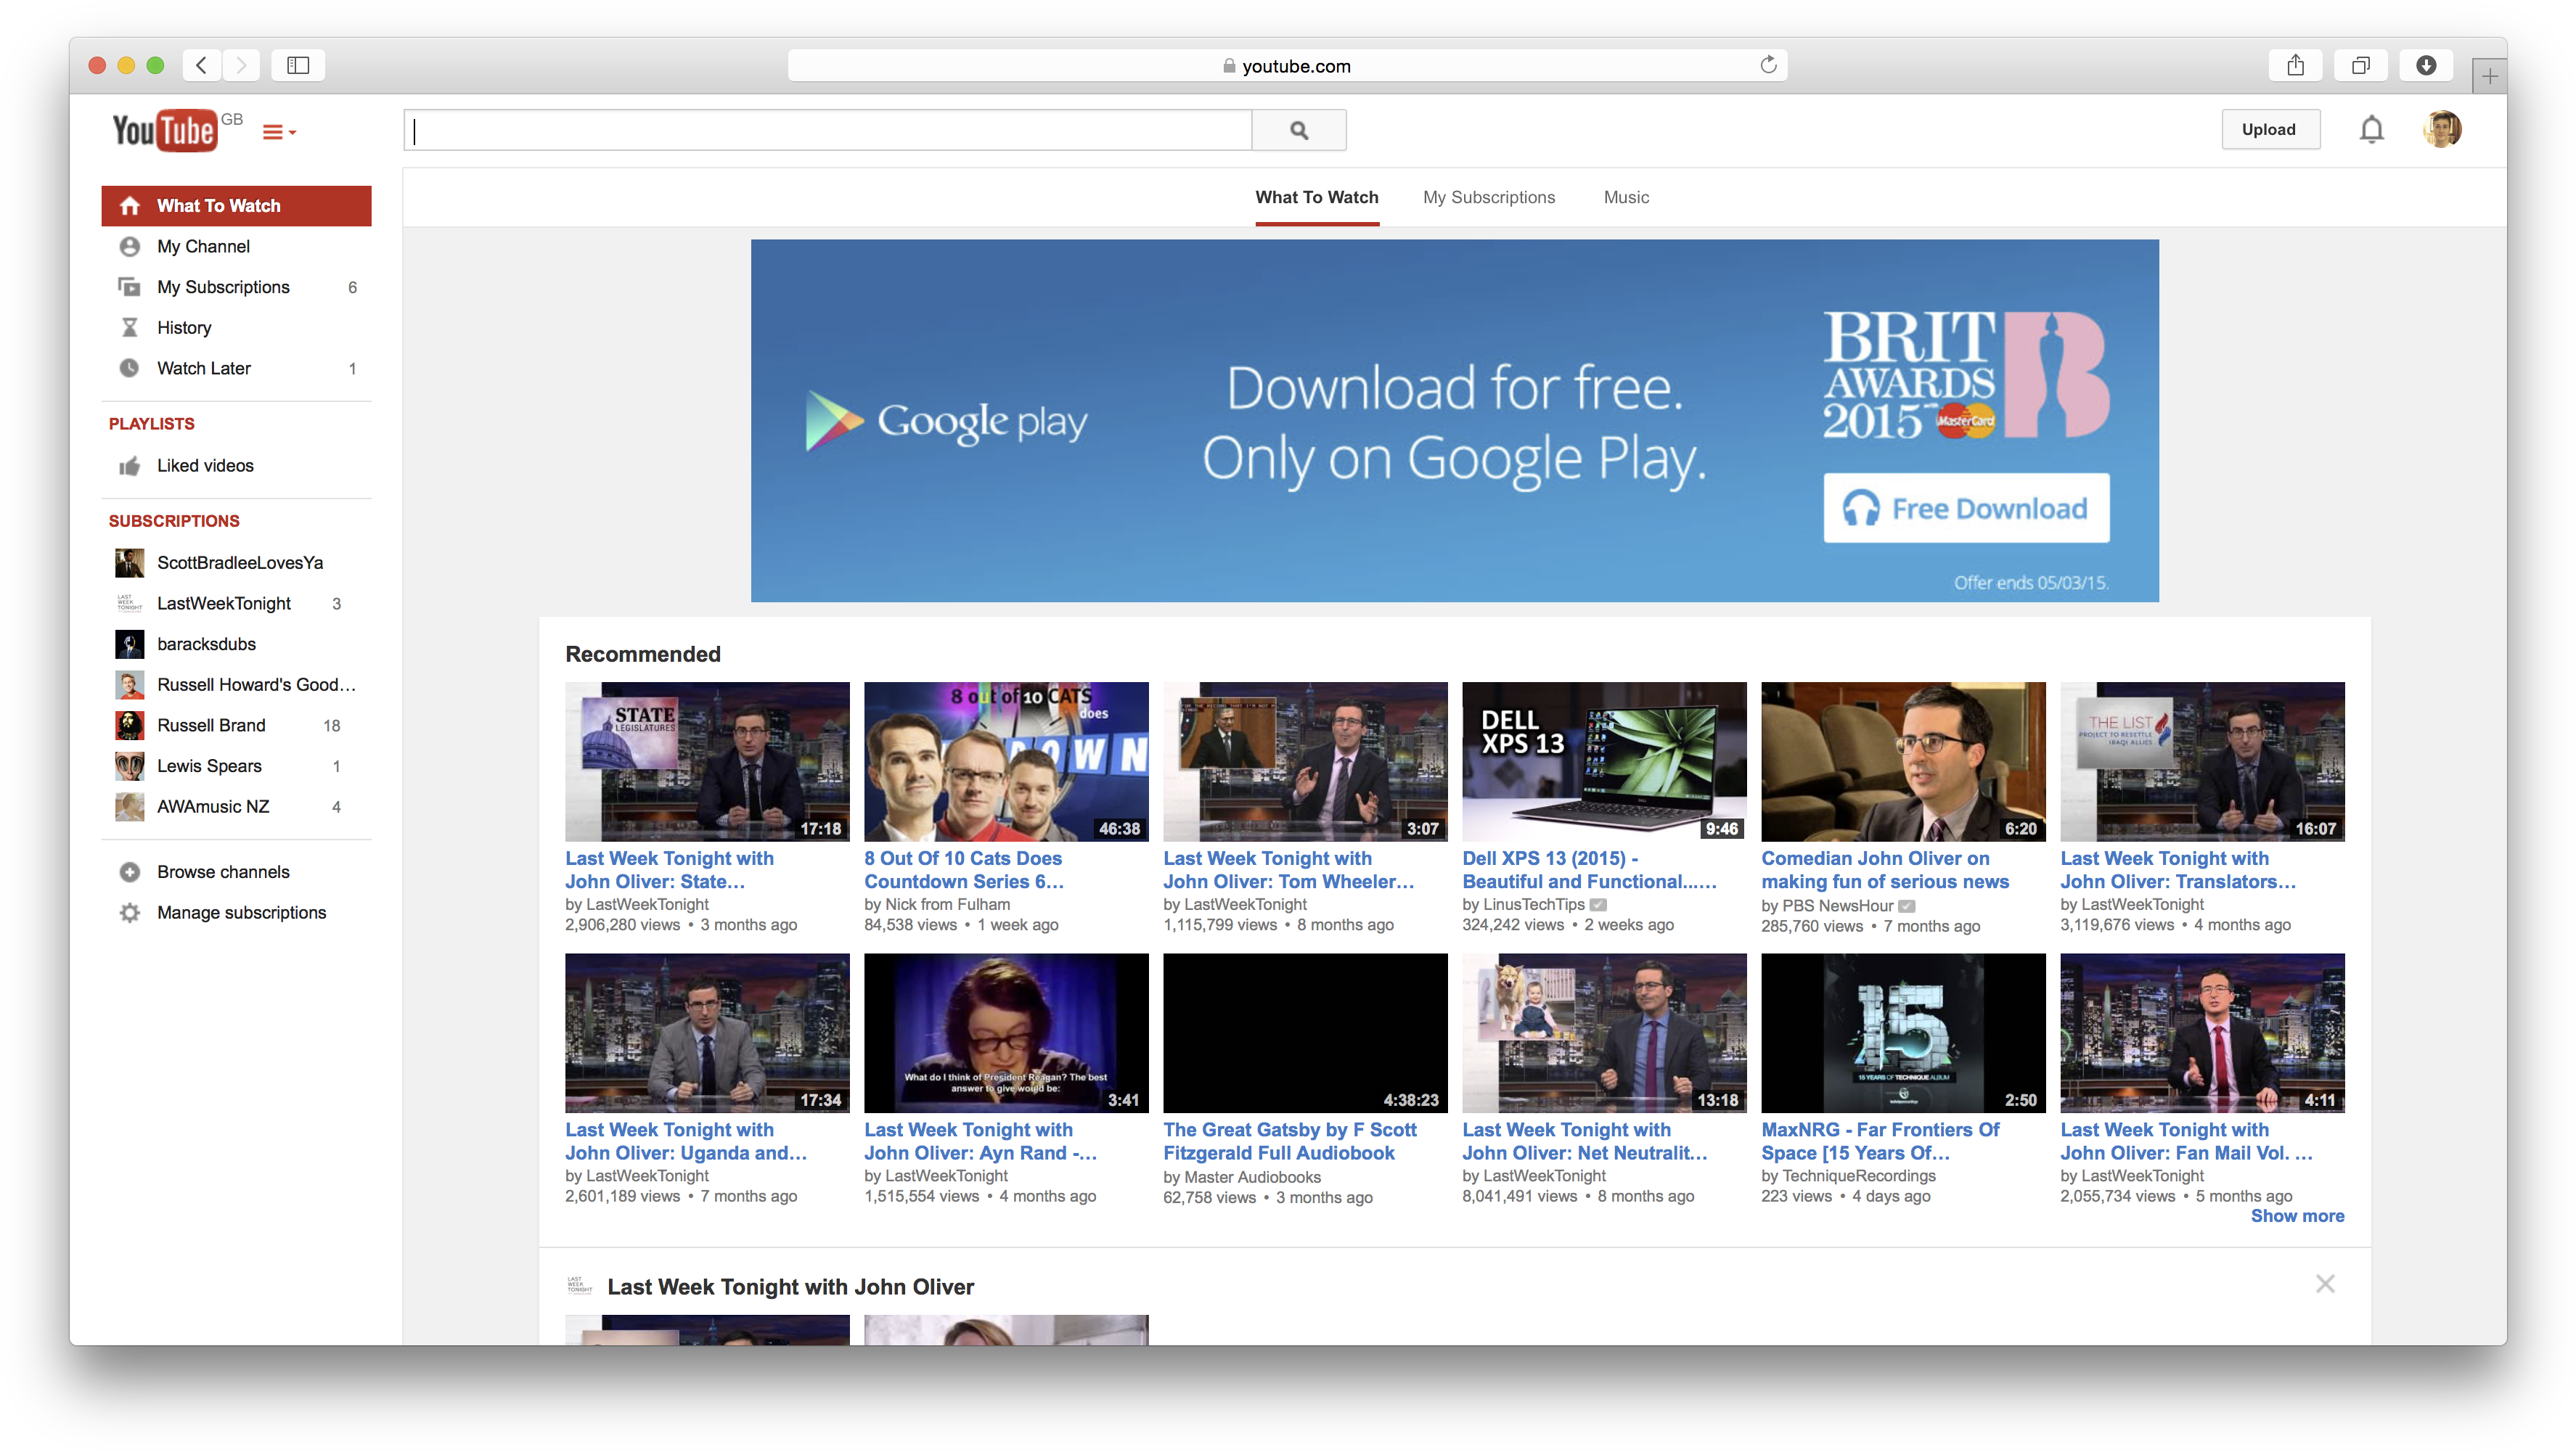Click the Free Download ad button
The width and height of the screenshot is (2576, 1452).
pyautogui.click(x=1966, y=509)
